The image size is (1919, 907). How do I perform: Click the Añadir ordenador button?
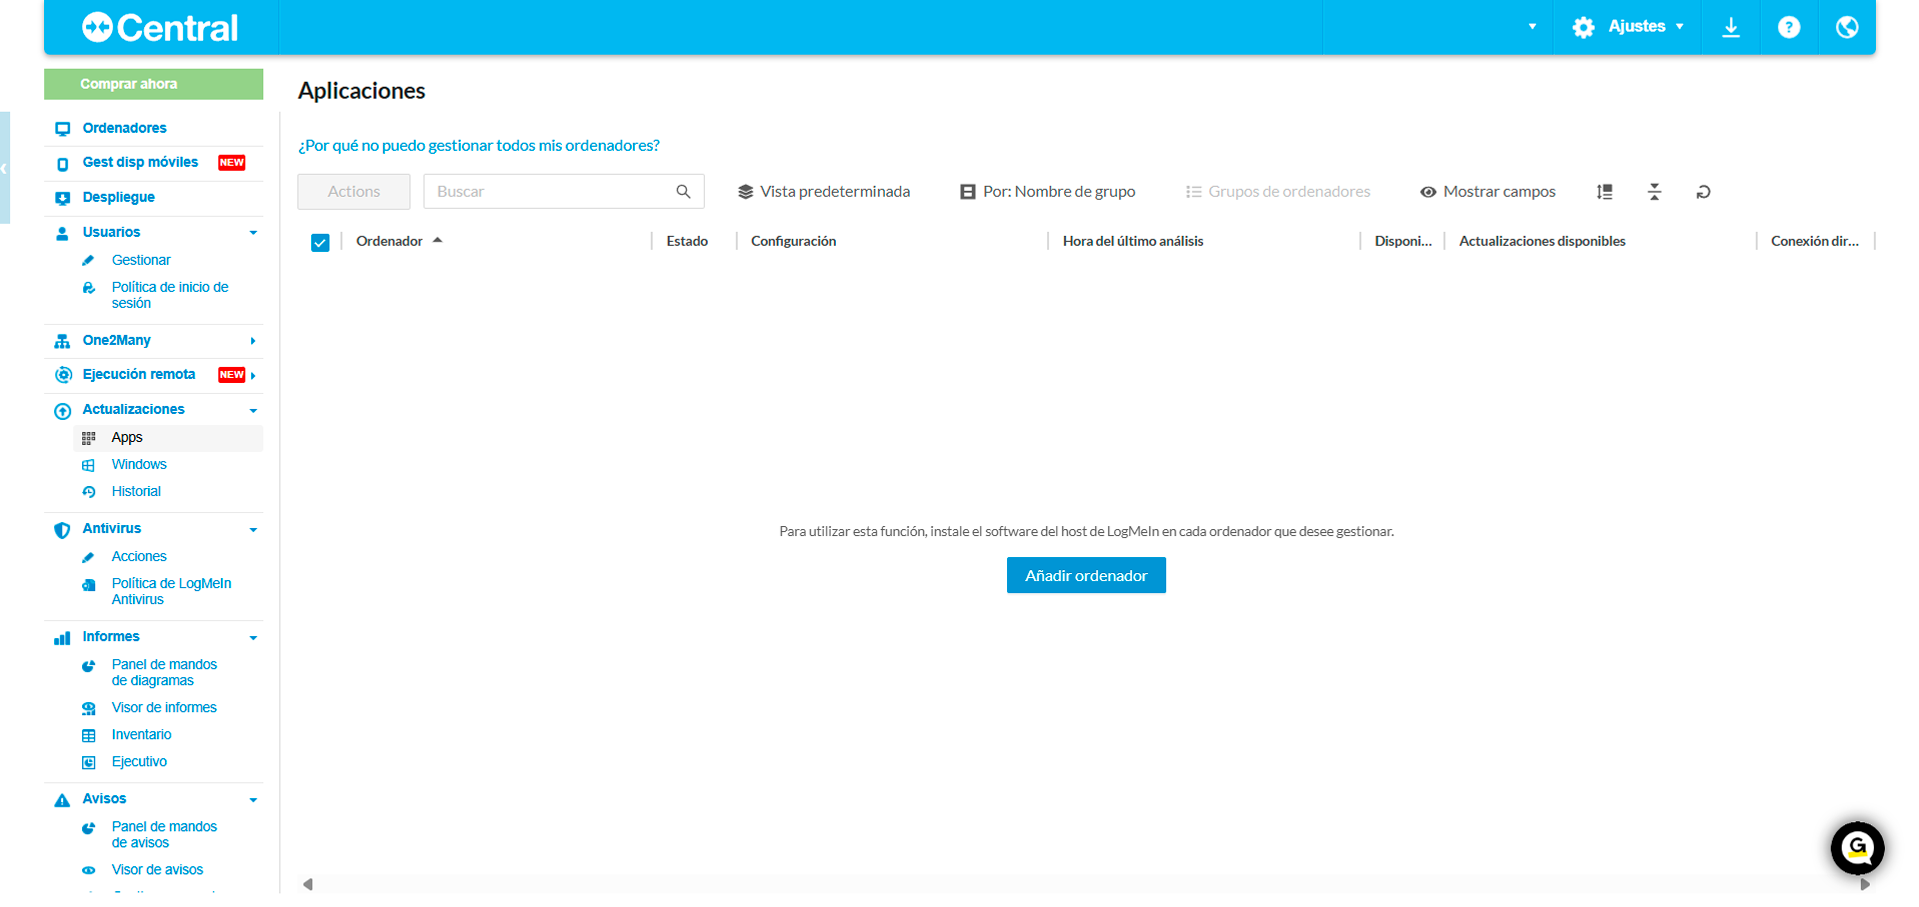[x=1085, y=576]
